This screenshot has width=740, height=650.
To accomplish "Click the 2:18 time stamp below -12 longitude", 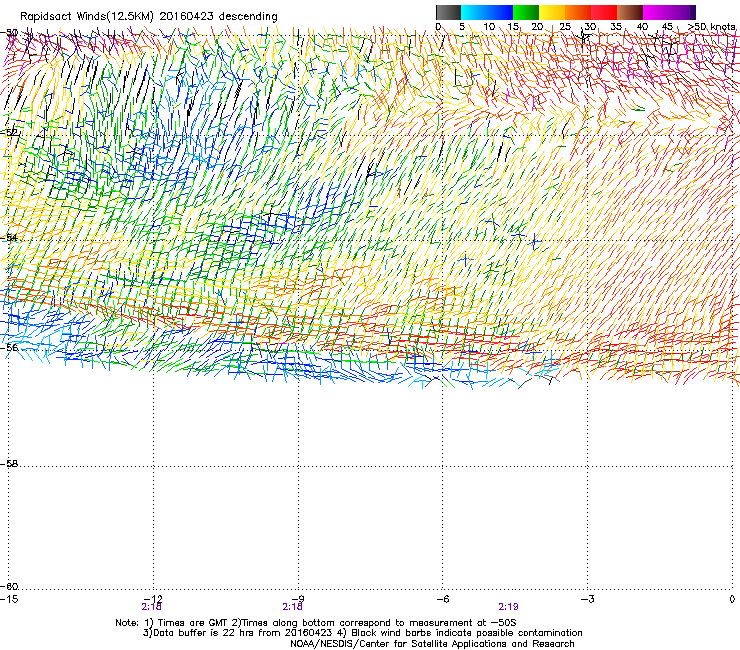I will point(151,607).
